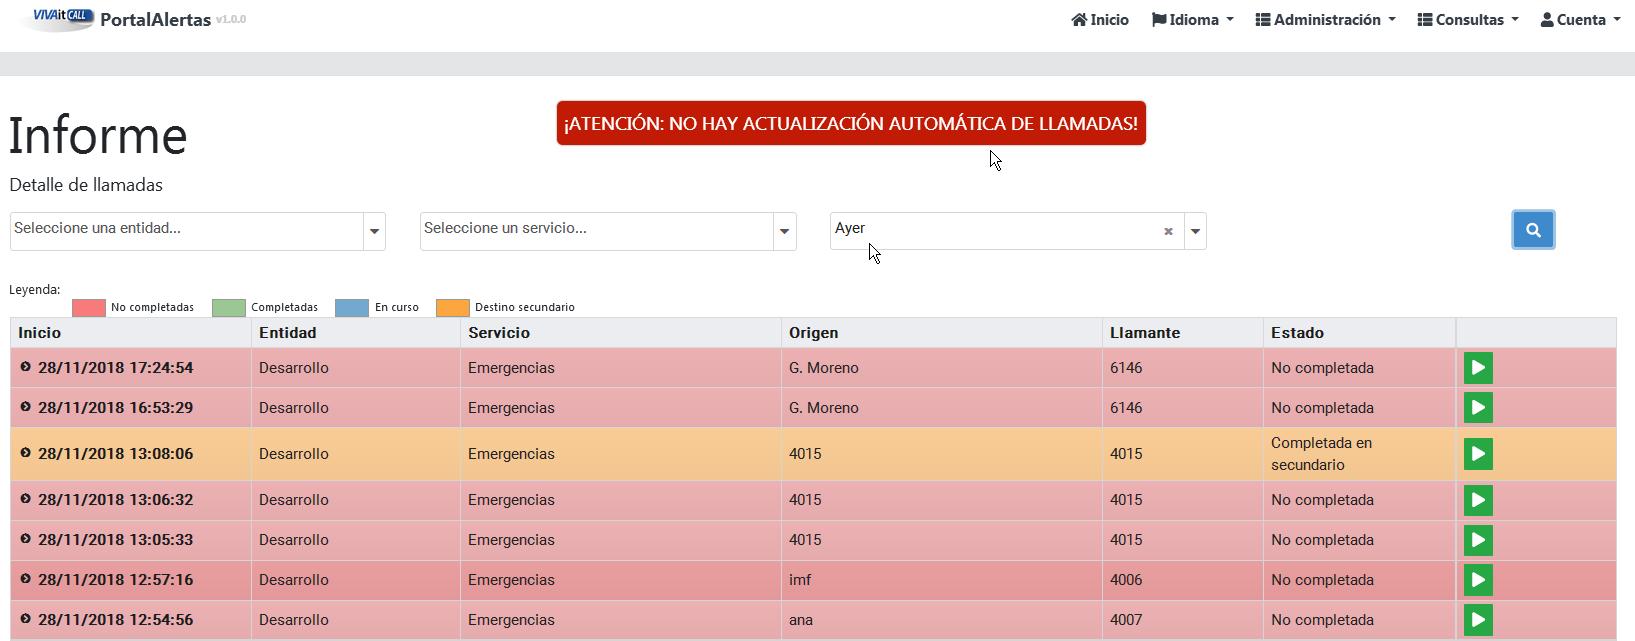This screenshot has width=1635, height=641.
Task: Clear the Ayer date selection
Action: tap(1168, 231)
